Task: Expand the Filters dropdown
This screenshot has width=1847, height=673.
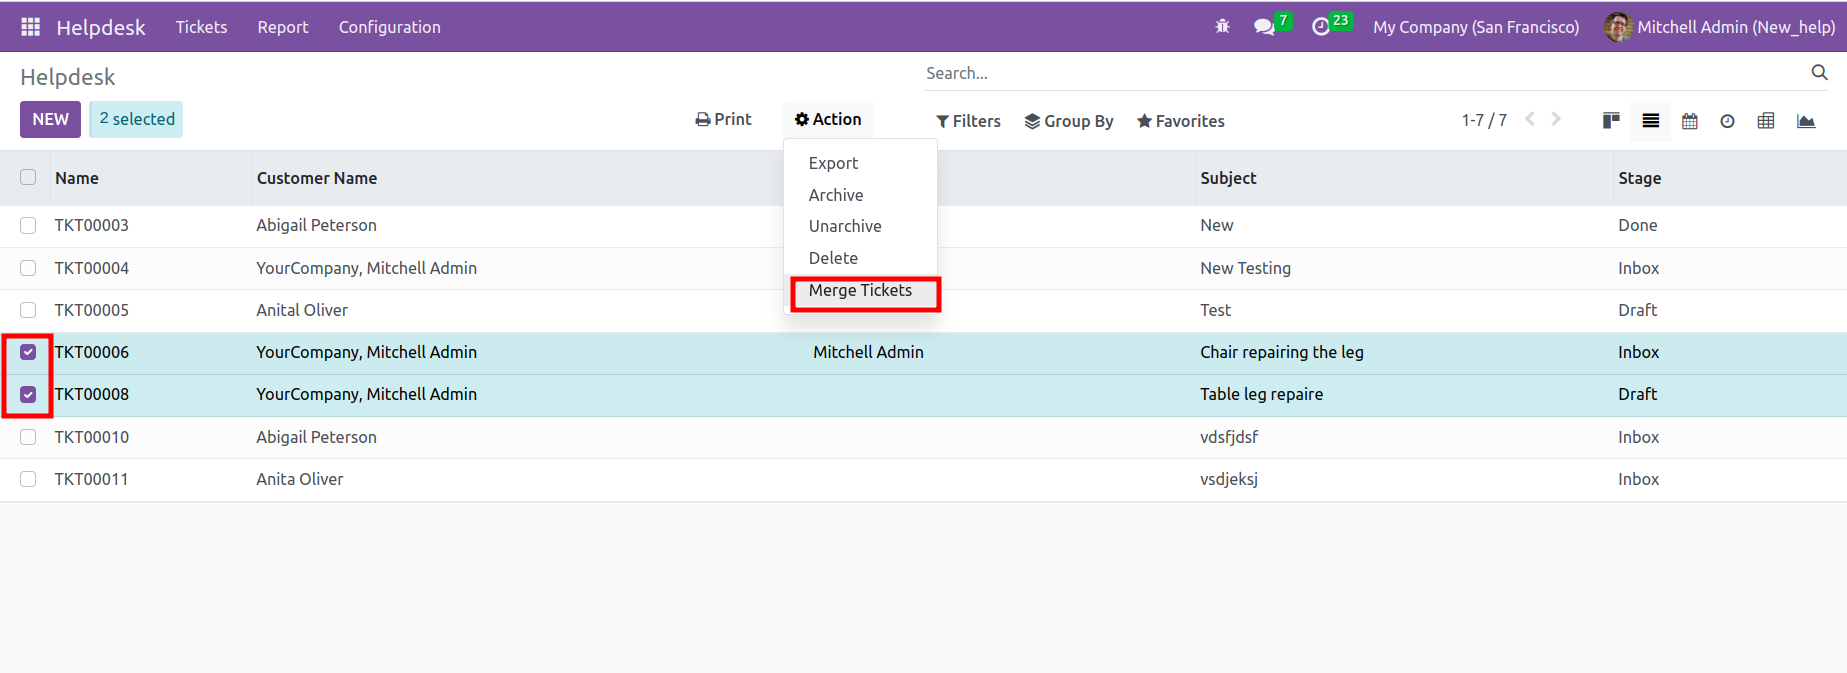Action: pos(968,121)
